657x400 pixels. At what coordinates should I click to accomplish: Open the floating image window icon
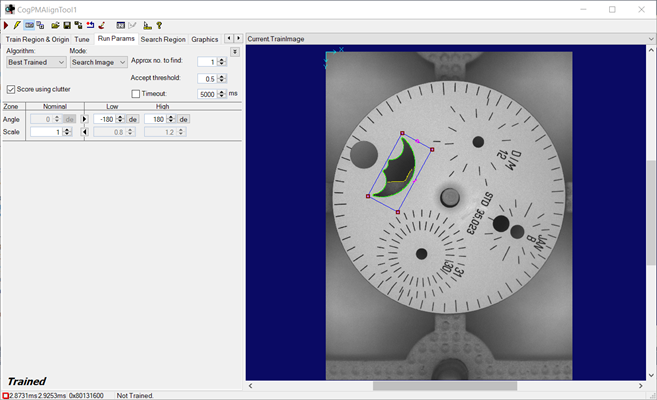41,25
